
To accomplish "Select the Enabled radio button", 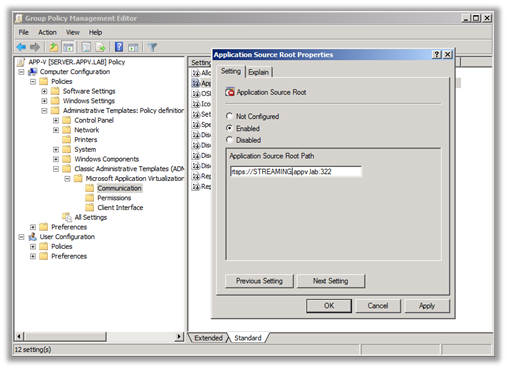I will (x=229, y=128).
